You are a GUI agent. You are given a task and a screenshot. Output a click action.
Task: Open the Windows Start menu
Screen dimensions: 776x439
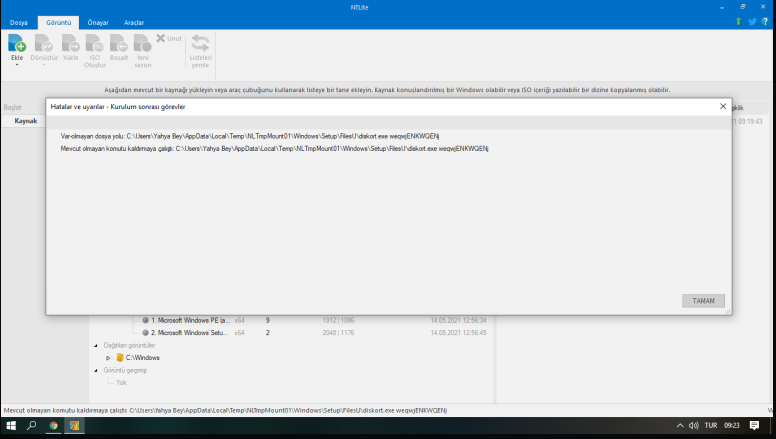point(11,425)
